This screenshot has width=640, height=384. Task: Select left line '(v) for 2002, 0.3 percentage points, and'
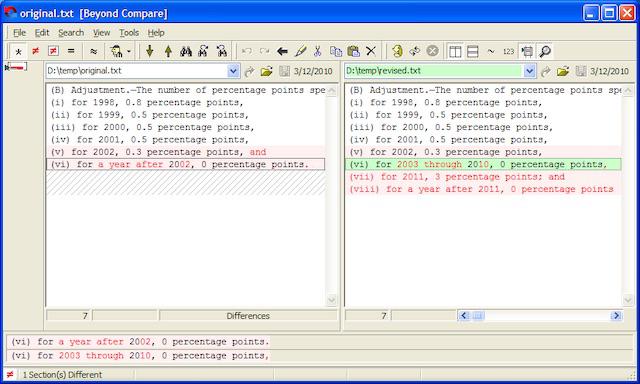click(186, 152)
